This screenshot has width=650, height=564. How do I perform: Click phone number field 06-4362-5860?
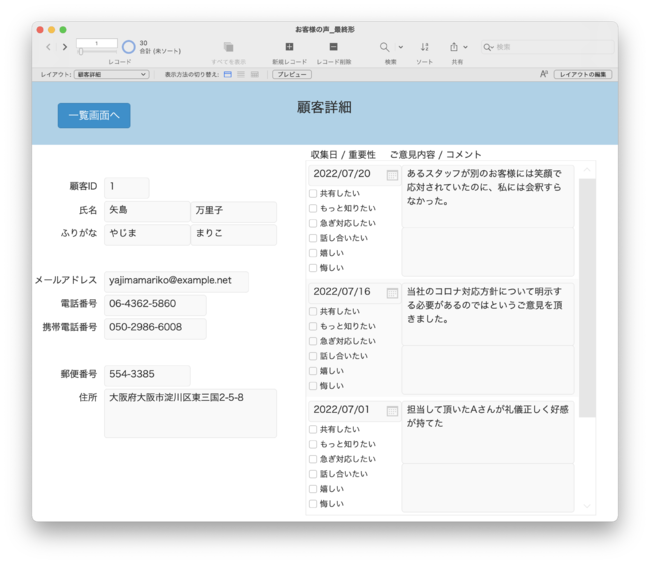pyautogui.click(x=155, y=305)
